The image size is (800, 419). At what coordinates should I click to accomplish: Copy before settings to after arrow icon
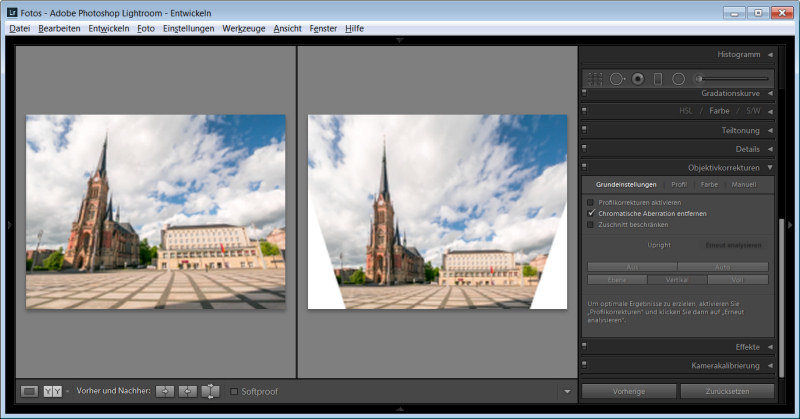click(x=164, y=391)
